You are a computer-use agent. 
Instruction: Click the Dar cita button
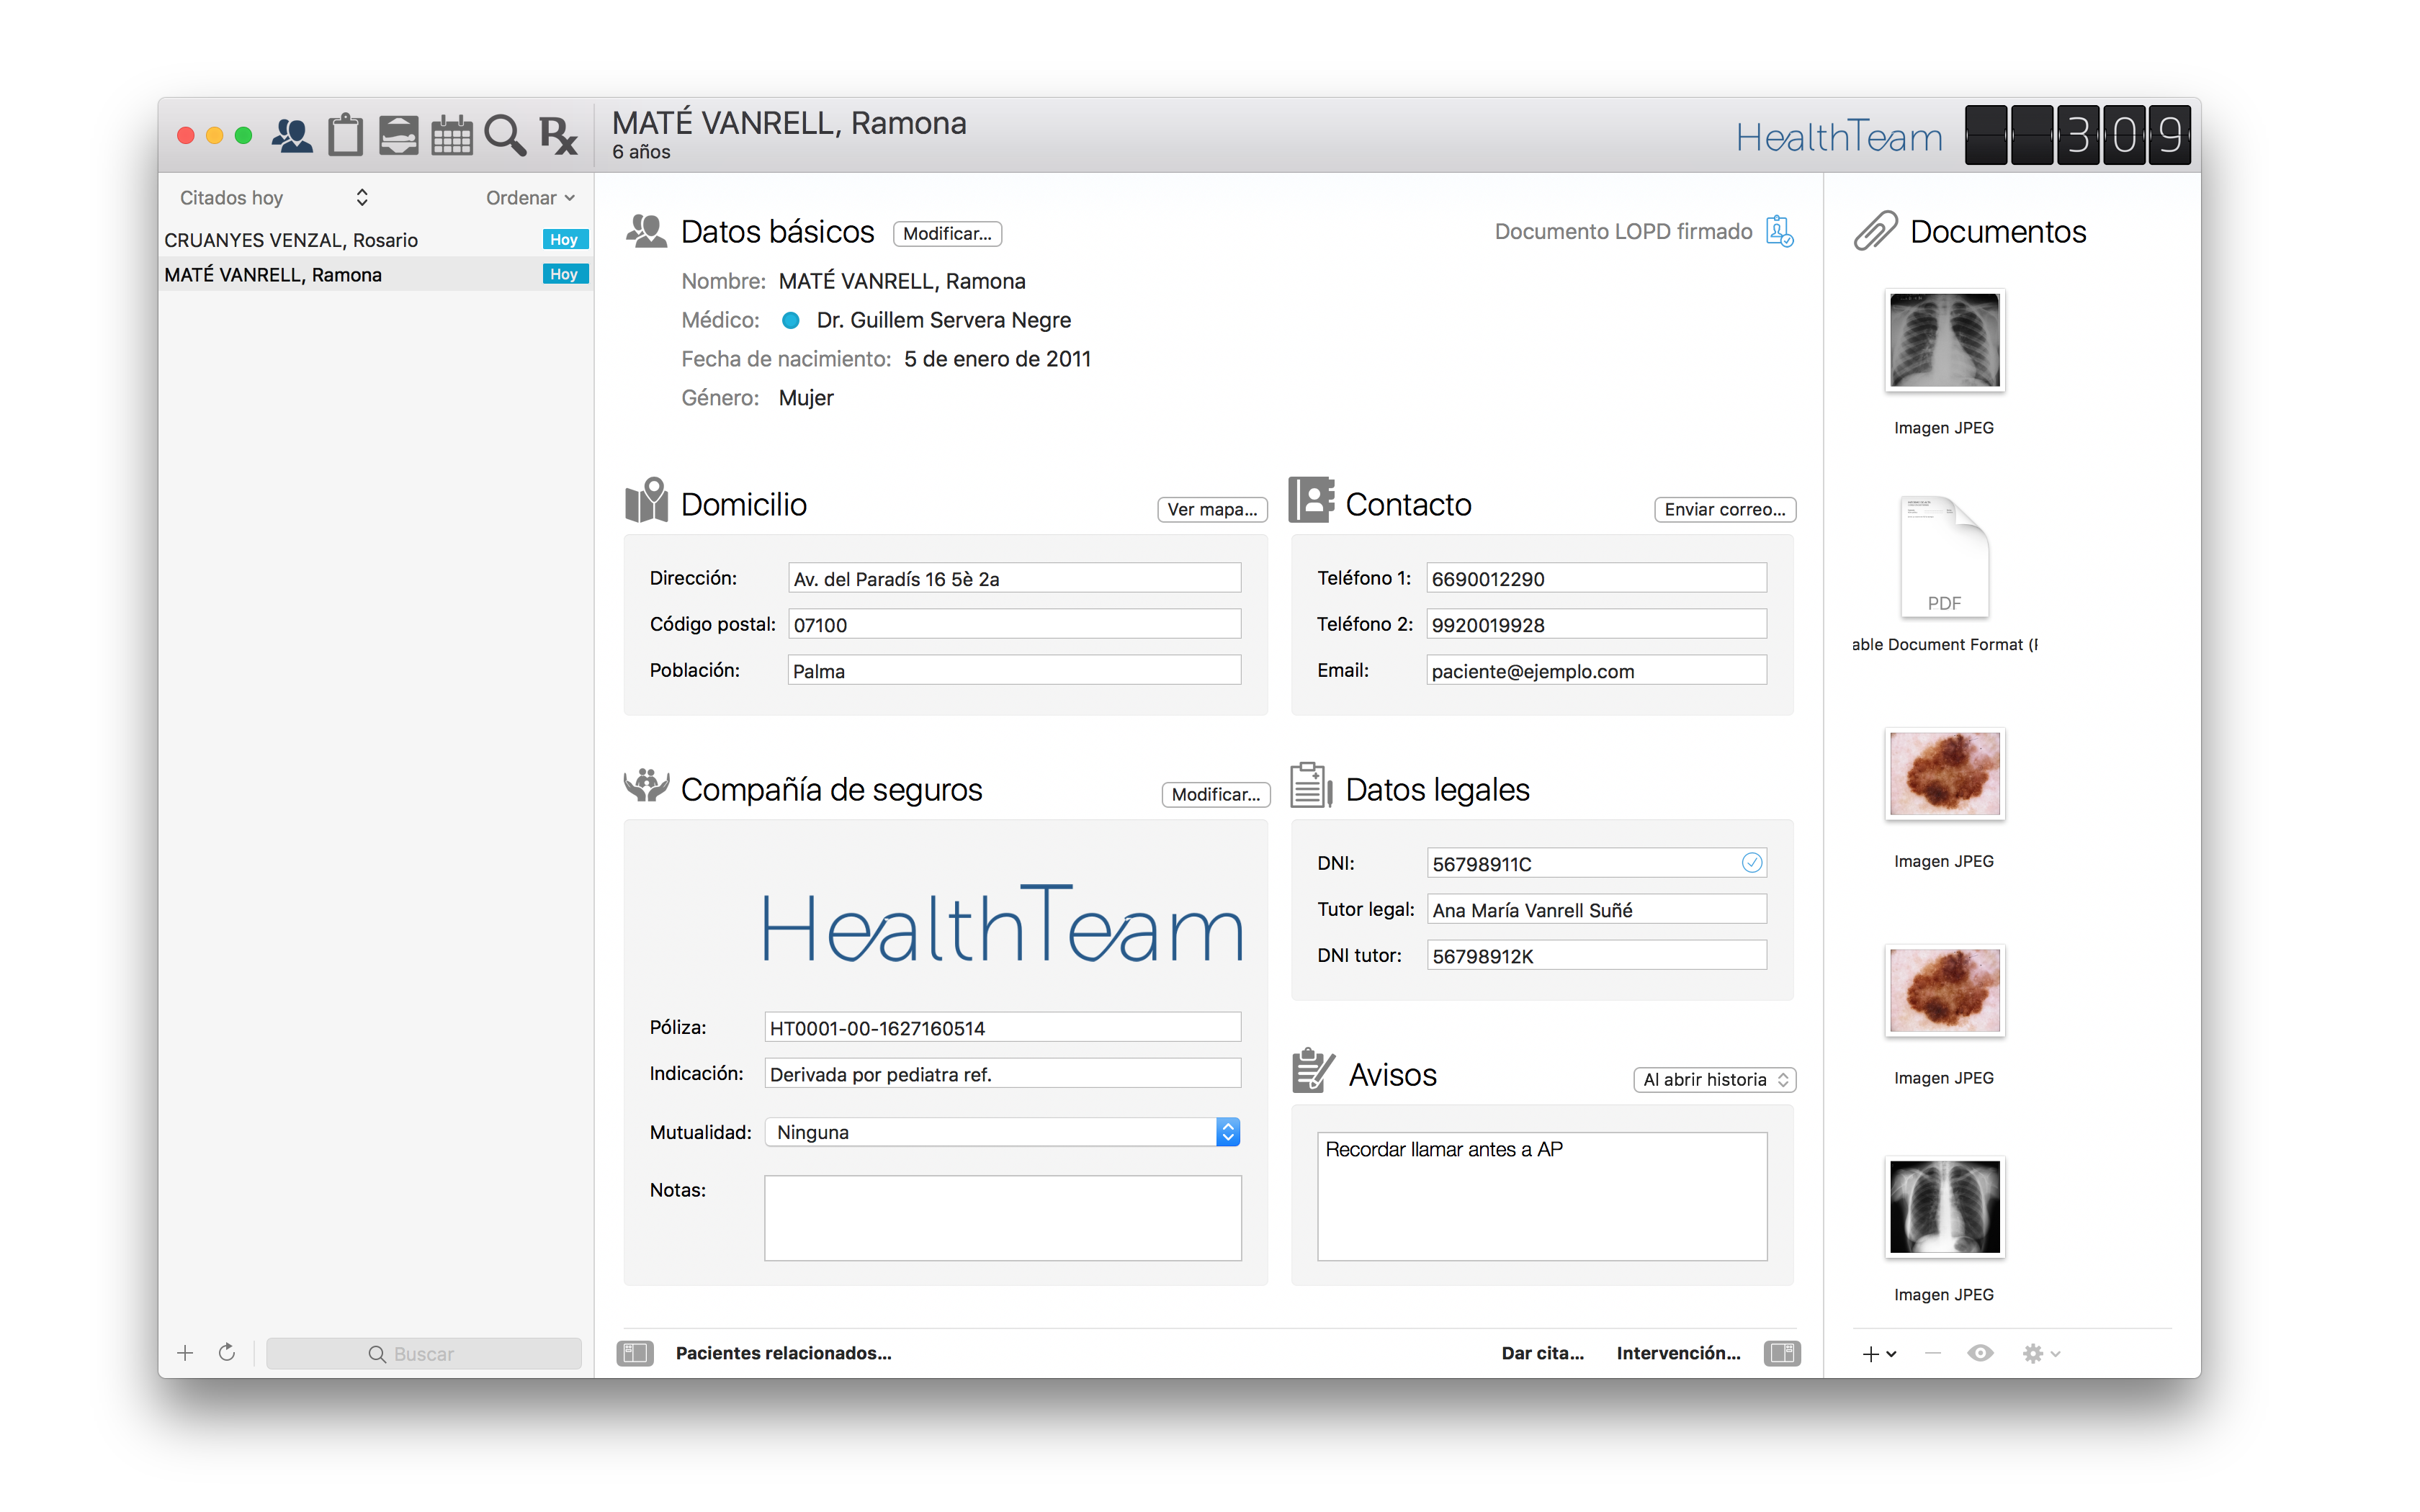(1542, 1353)
